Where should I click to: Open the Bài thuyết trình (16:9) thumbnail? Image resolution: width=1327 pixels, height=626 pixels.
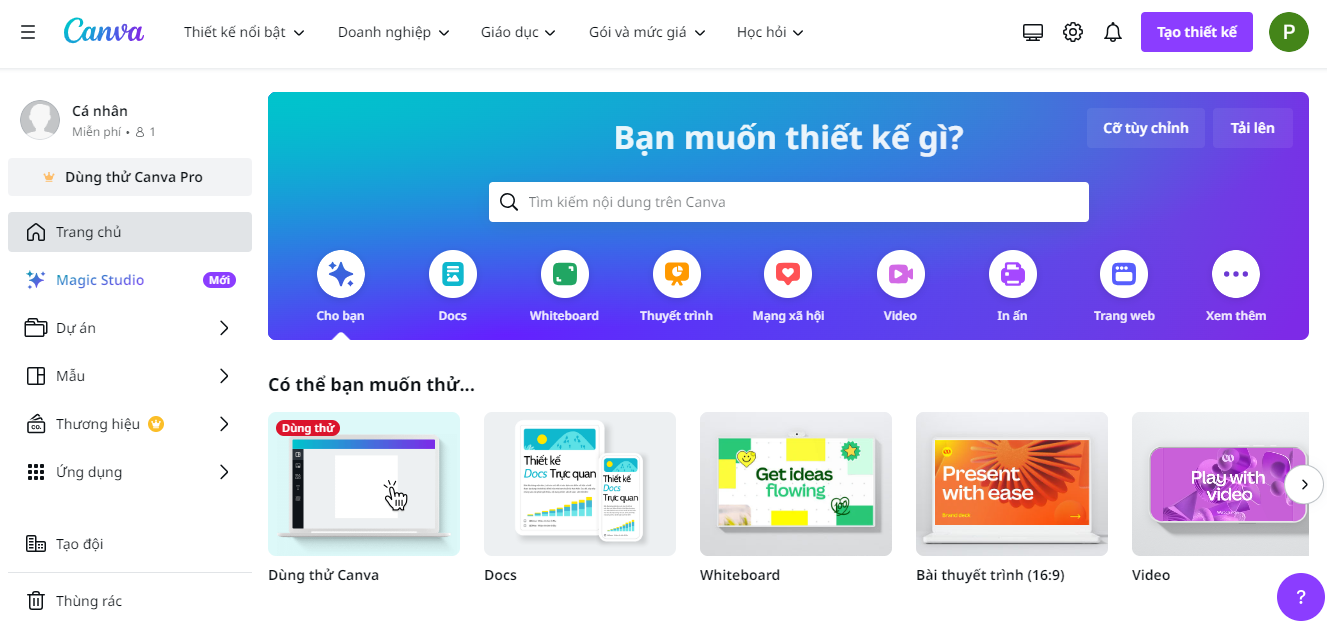coord(1012,484)
